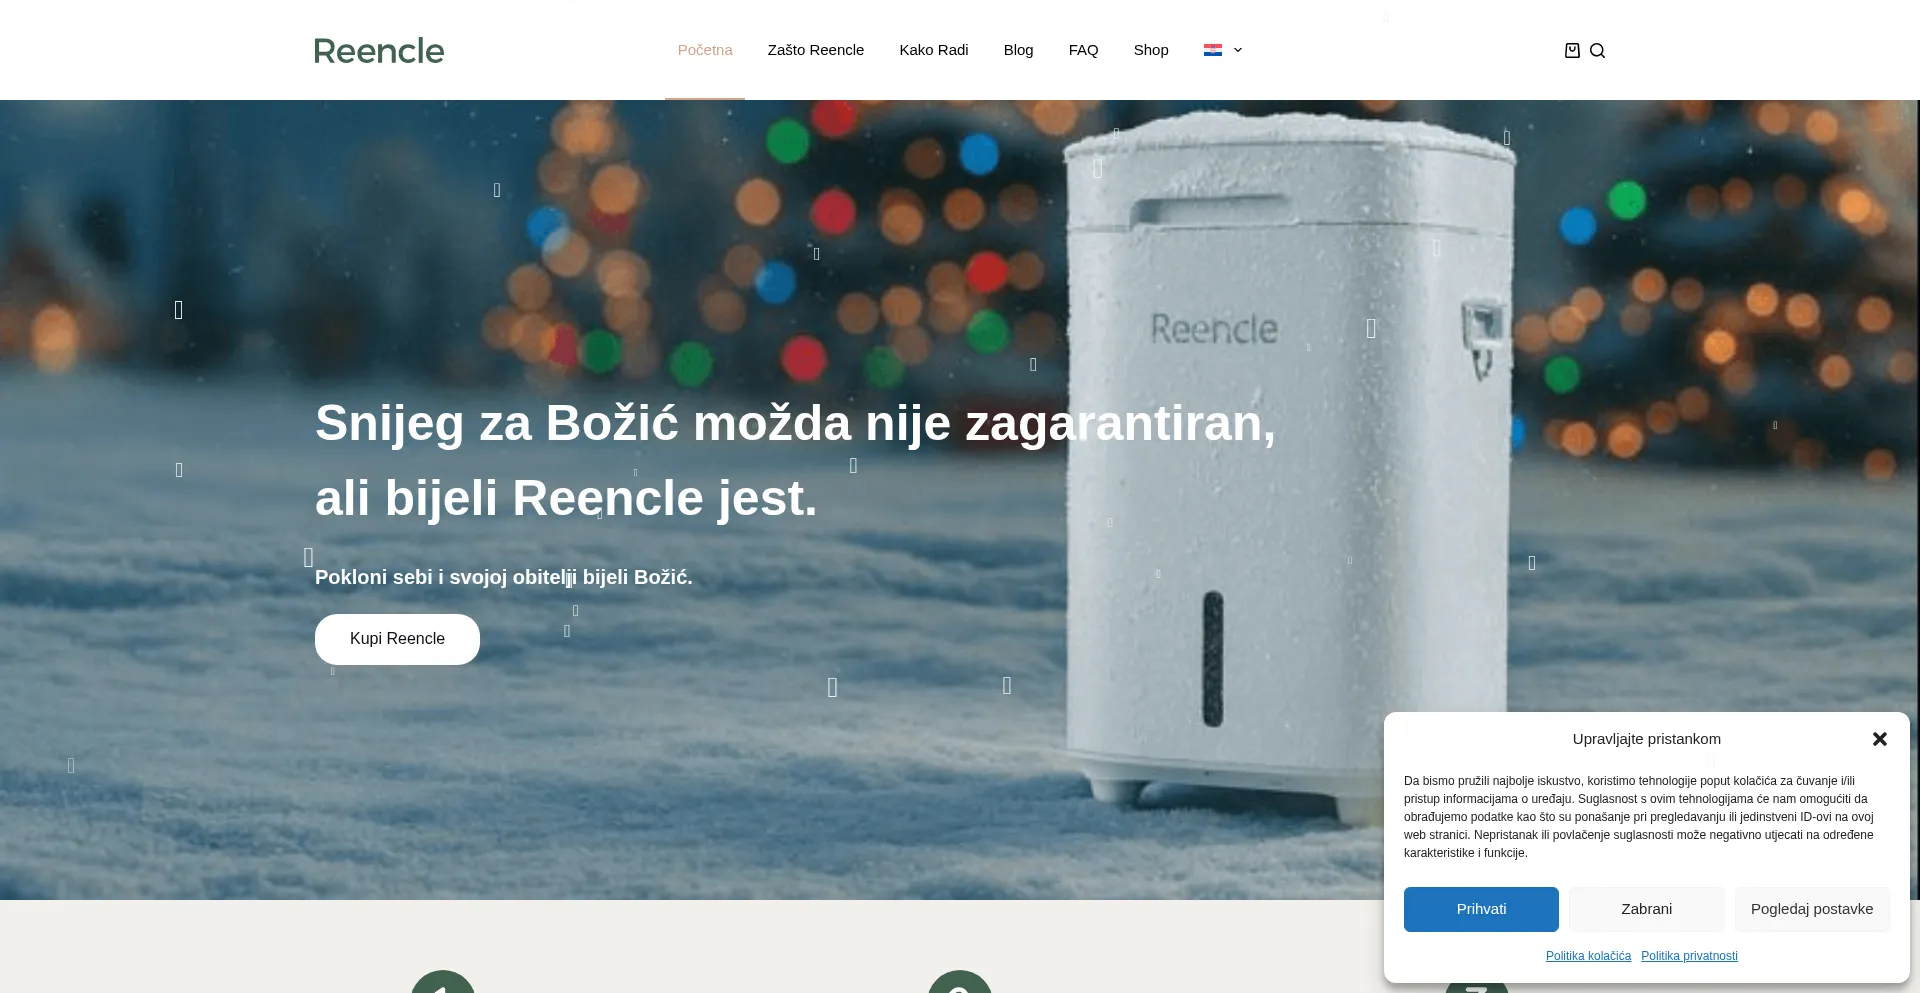Open the search magnifier icon
Image resolution: width=1920 pixels, height=993 pixels.
coord(1597,50)
